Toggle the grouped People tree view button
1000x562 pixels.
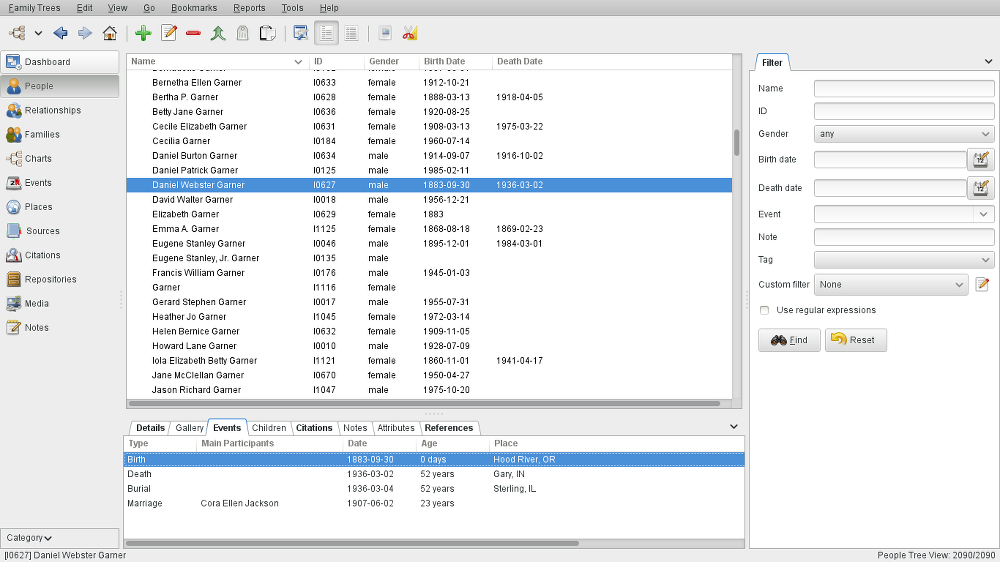(x=326, y=33)
